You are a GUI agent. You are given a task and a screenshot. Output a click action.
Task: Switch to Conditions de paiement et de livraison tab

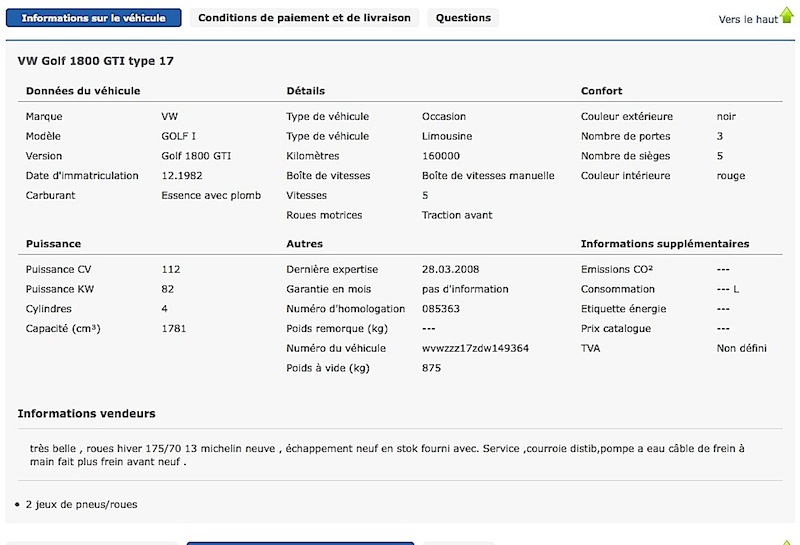tap(304, 18)
